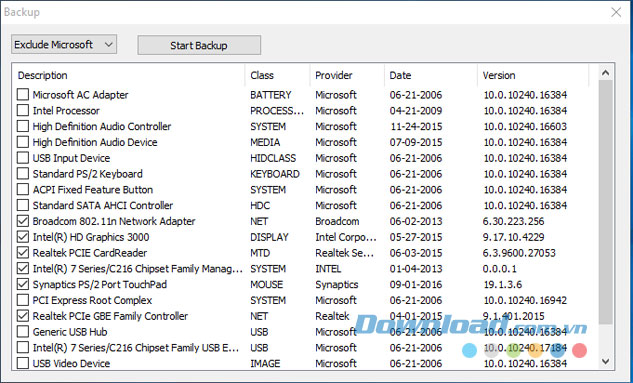633x383 pixels.
Task: Click Synaptics PS/2 Port TouchPad text
Action: [x=100, y=285]
